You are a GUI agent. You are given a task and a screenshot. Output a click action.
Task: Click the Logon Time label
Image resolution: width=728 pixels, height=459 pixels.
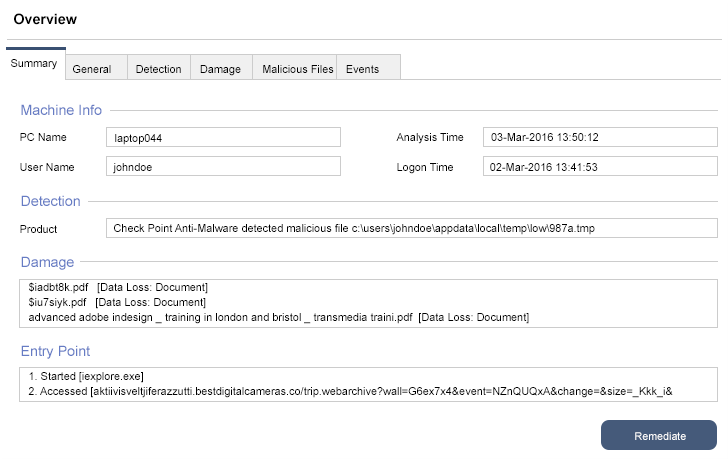[x=425, y=167]
